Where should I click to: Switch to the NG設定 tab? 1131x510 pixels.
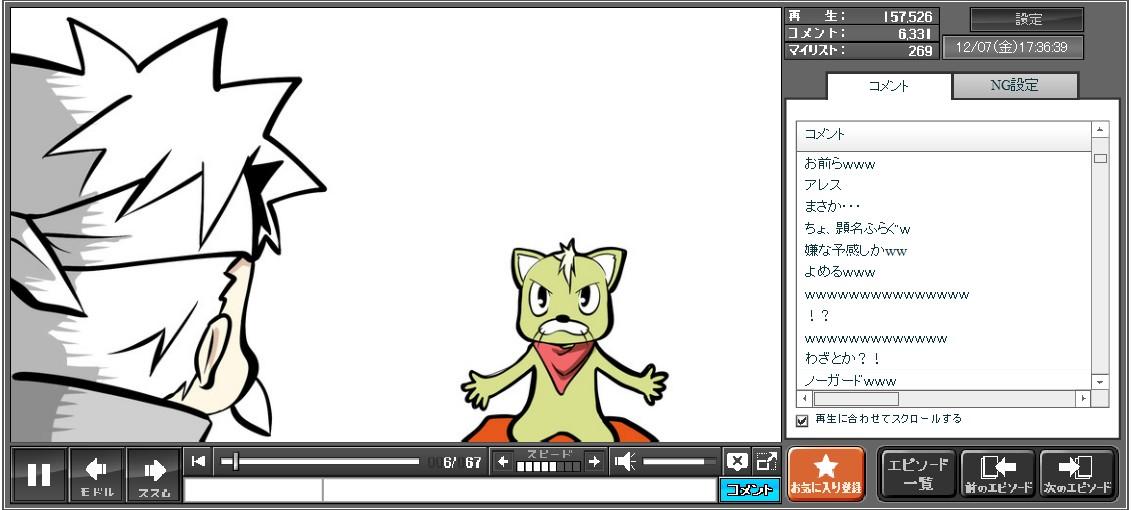(x=1014, y=86)
